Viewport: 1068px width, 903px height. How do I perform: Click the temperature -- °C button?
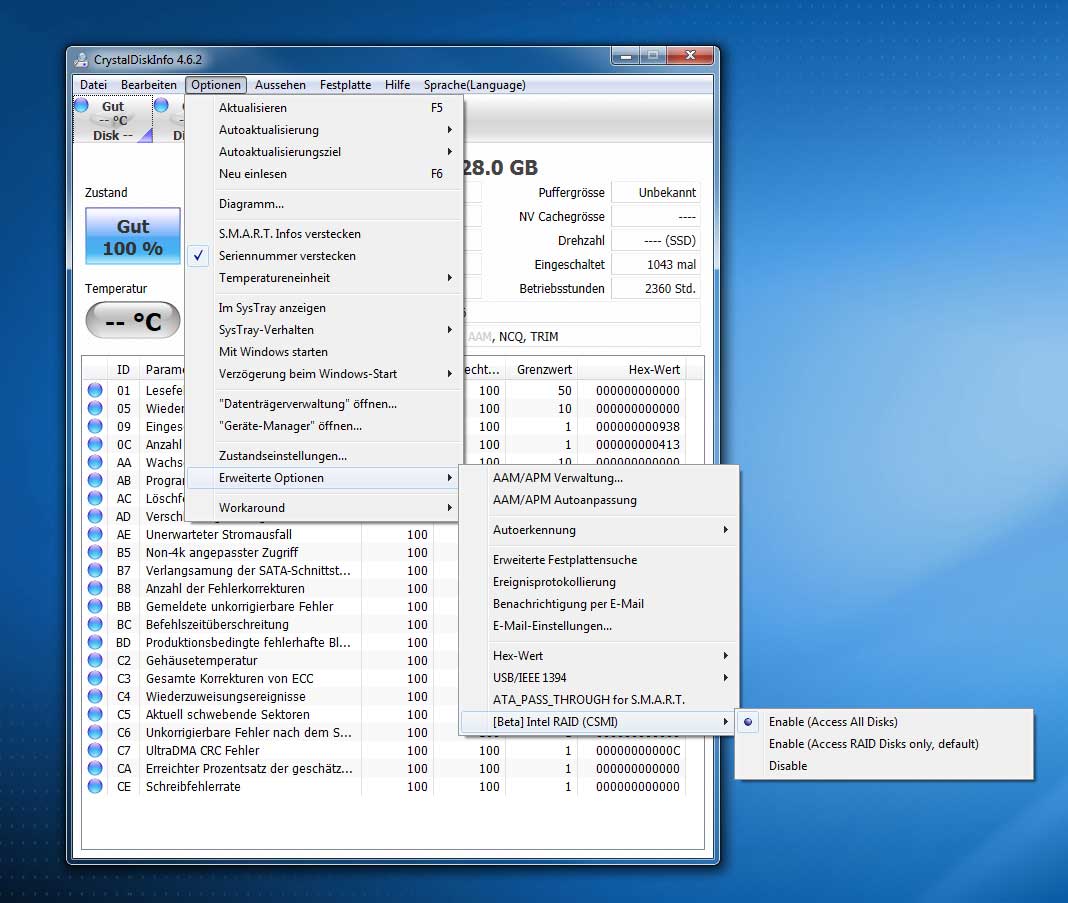tap(133, 320)
